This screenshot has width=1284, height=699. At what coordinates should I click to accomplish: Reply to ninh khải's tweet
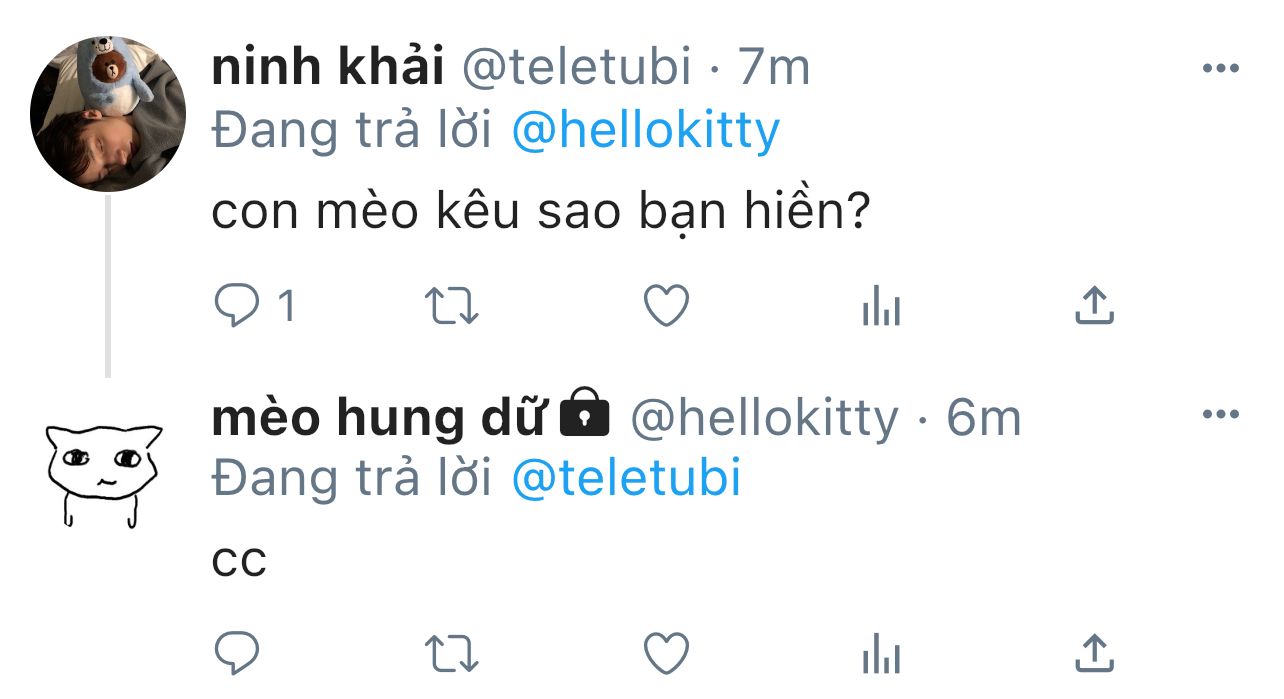238,306
